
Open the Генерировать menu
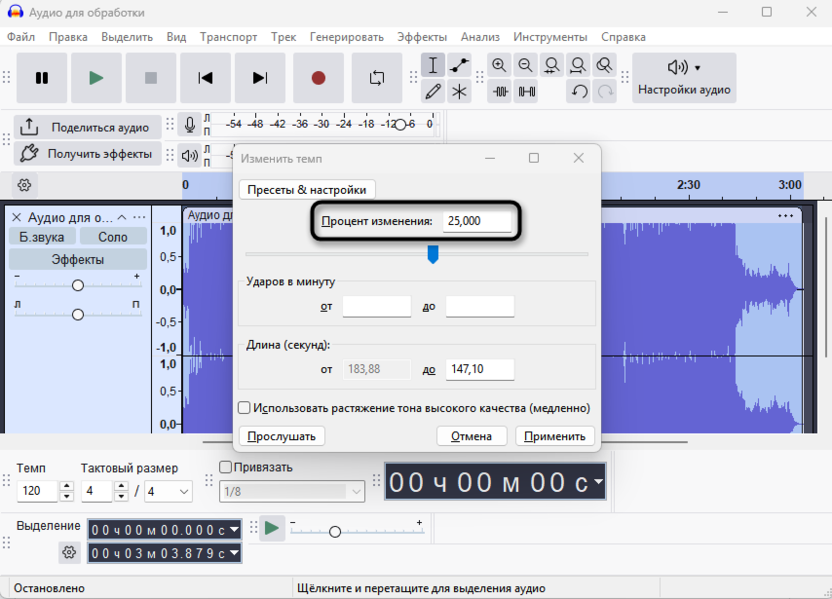pyautogui.click(x=348, y=37)
